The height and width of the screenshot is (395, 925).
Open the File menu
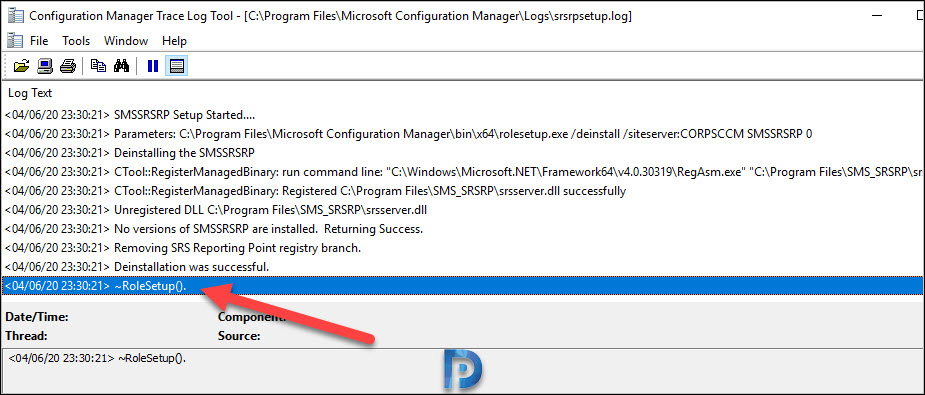pos(39,41)
